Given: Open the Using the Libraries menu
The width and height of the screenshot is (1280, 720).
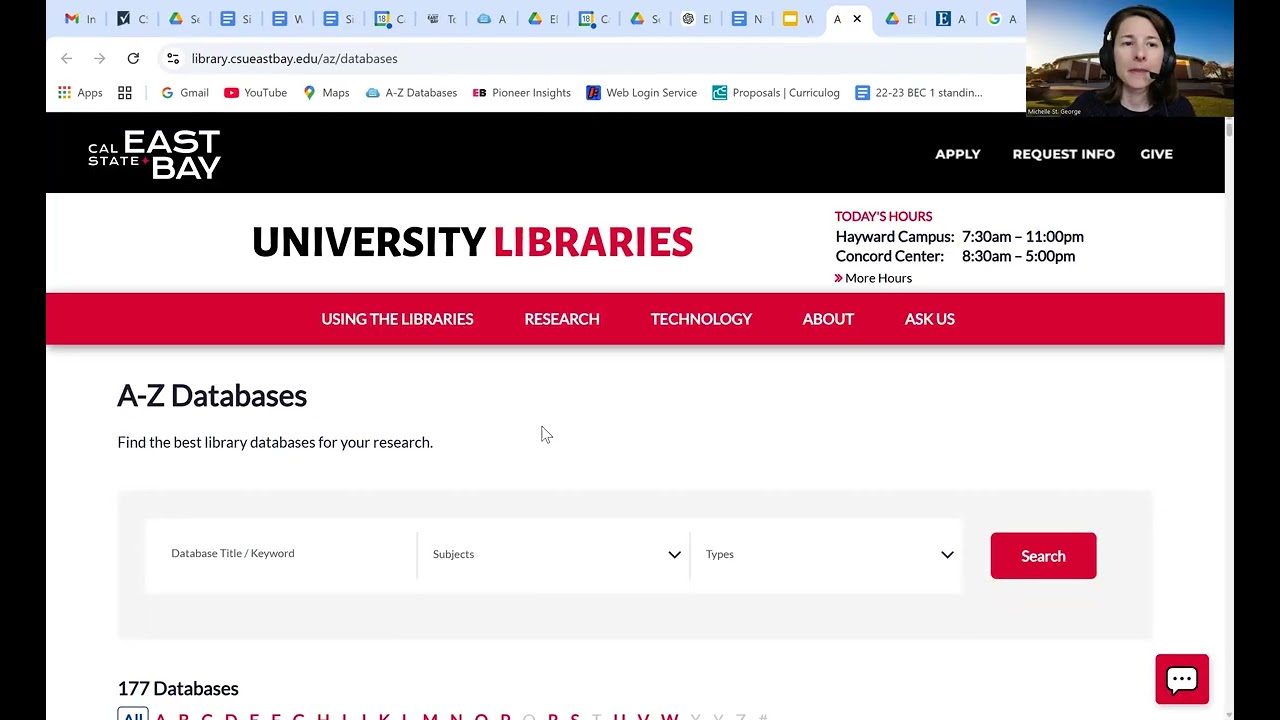Looking at the screenshot, I should [x=397, y=319].
